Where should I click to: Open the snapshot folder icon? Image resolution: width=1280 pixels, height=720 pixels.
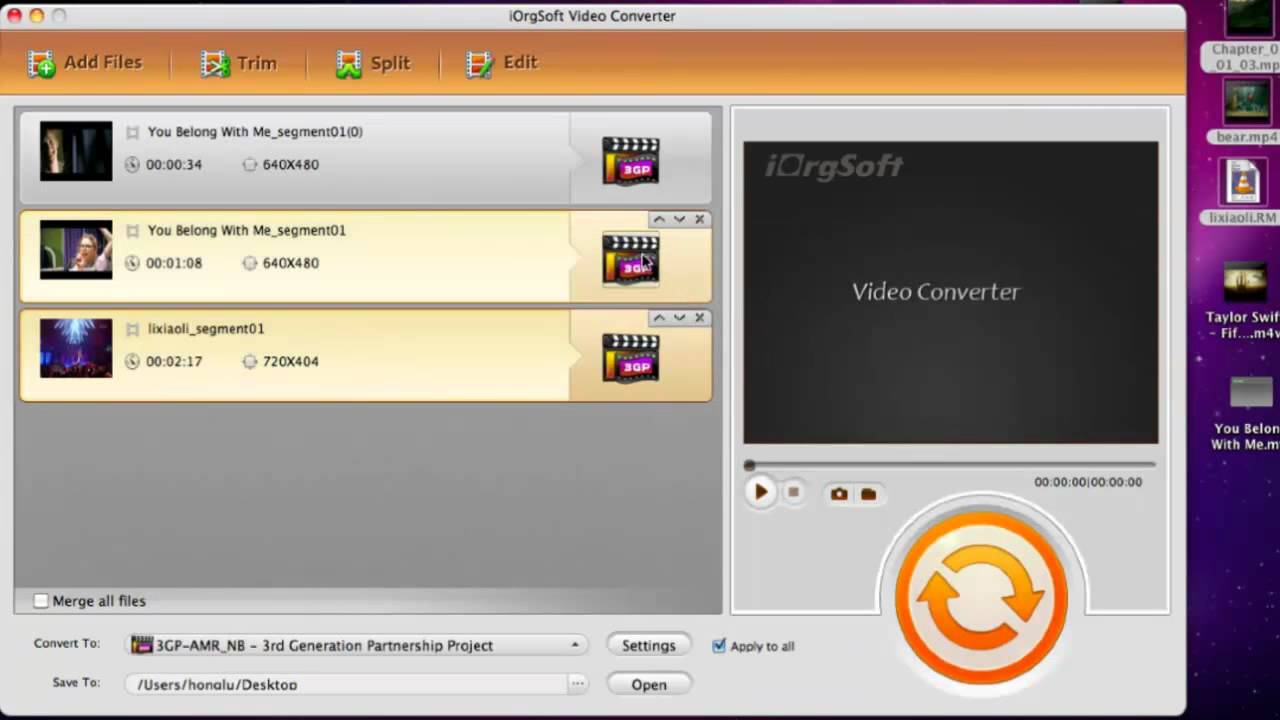(868, 494)
